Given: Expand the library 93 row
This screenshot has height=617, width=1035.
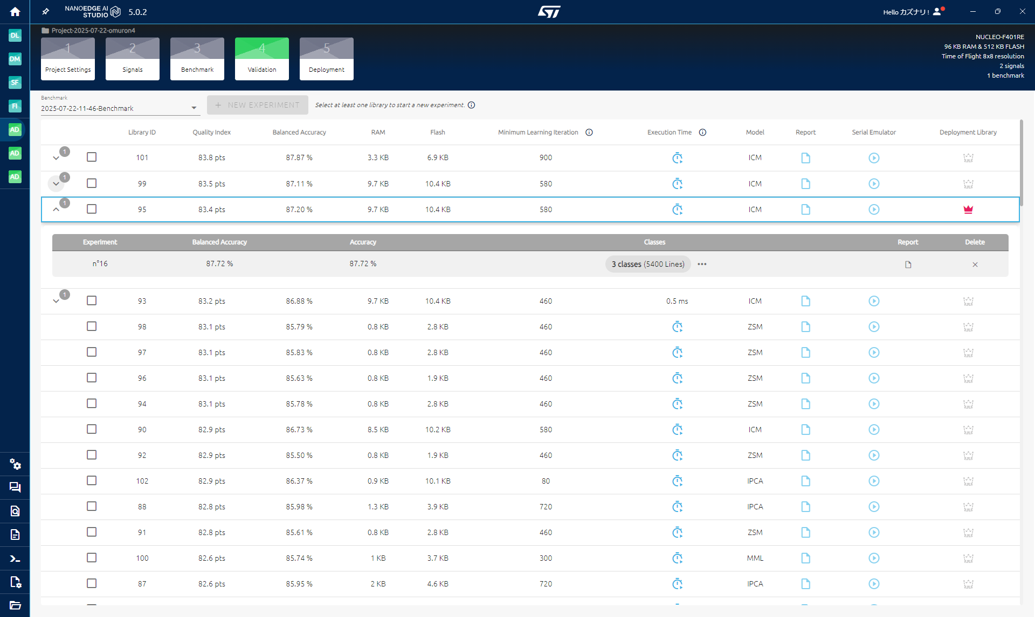Looking at the screenshot, I should pyautogui.click(x=56, y=301).
